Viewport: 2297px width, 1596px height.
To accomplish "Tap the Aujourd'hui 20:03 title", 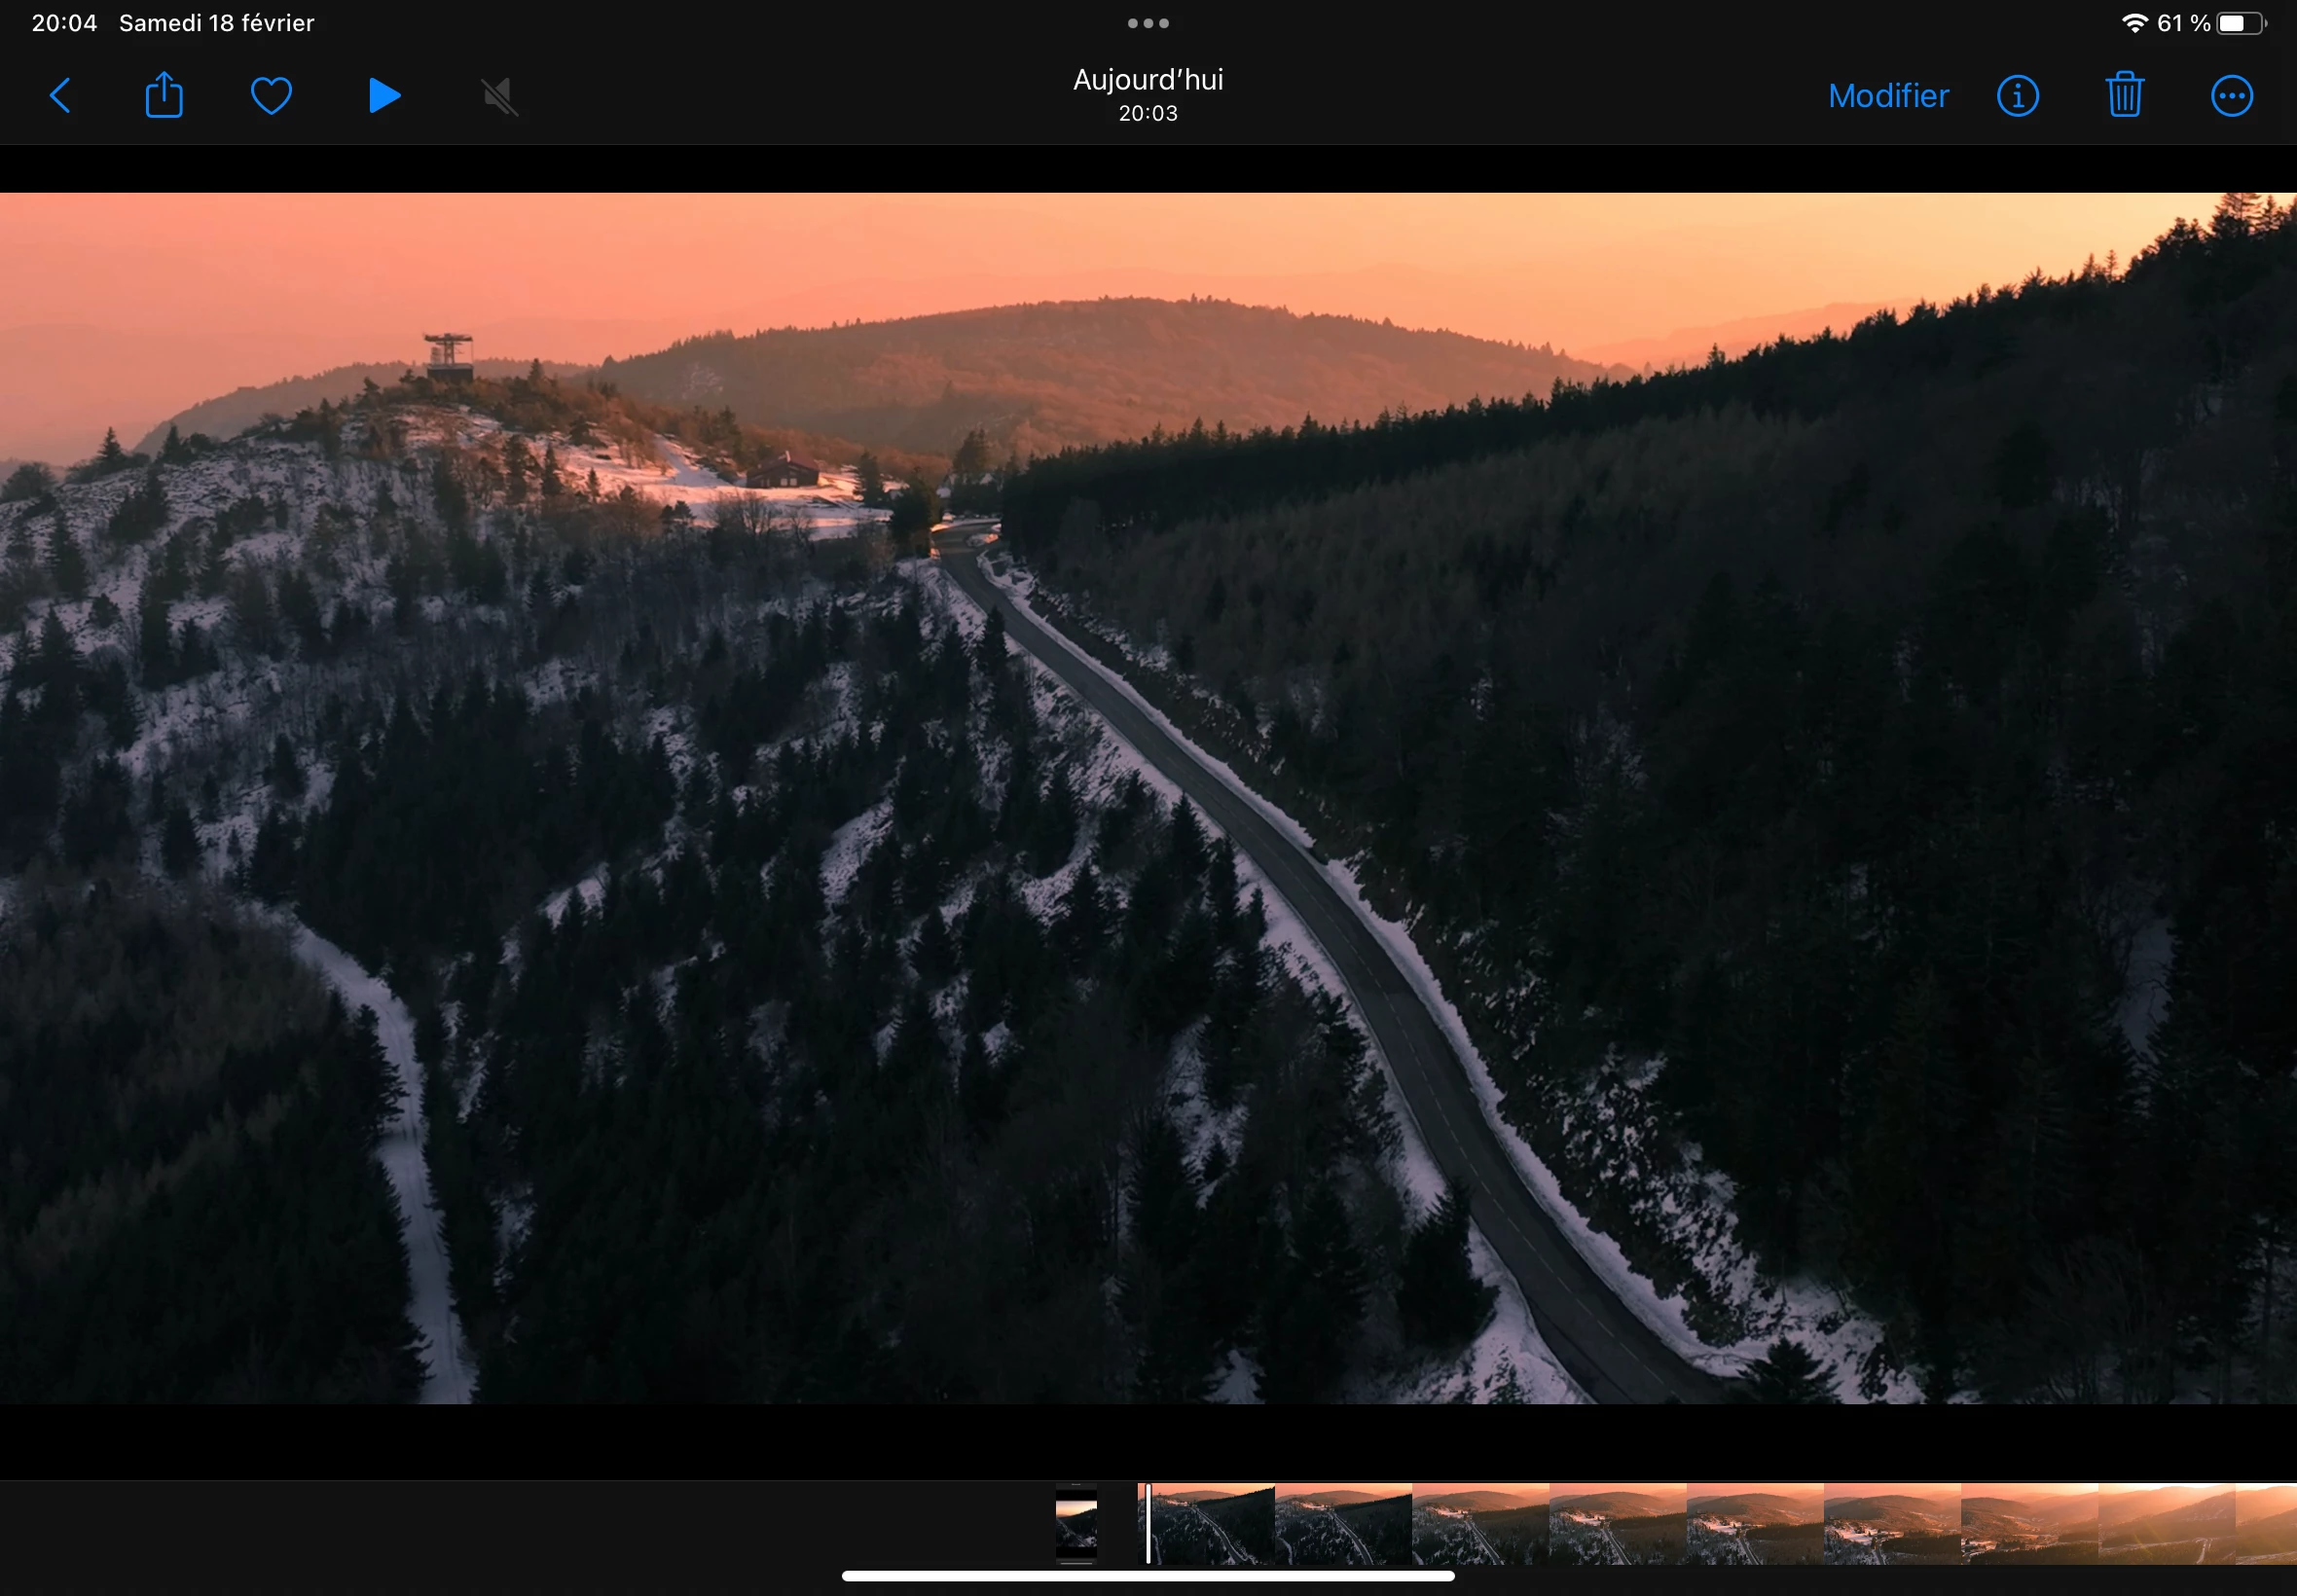I will (1148, 94).
